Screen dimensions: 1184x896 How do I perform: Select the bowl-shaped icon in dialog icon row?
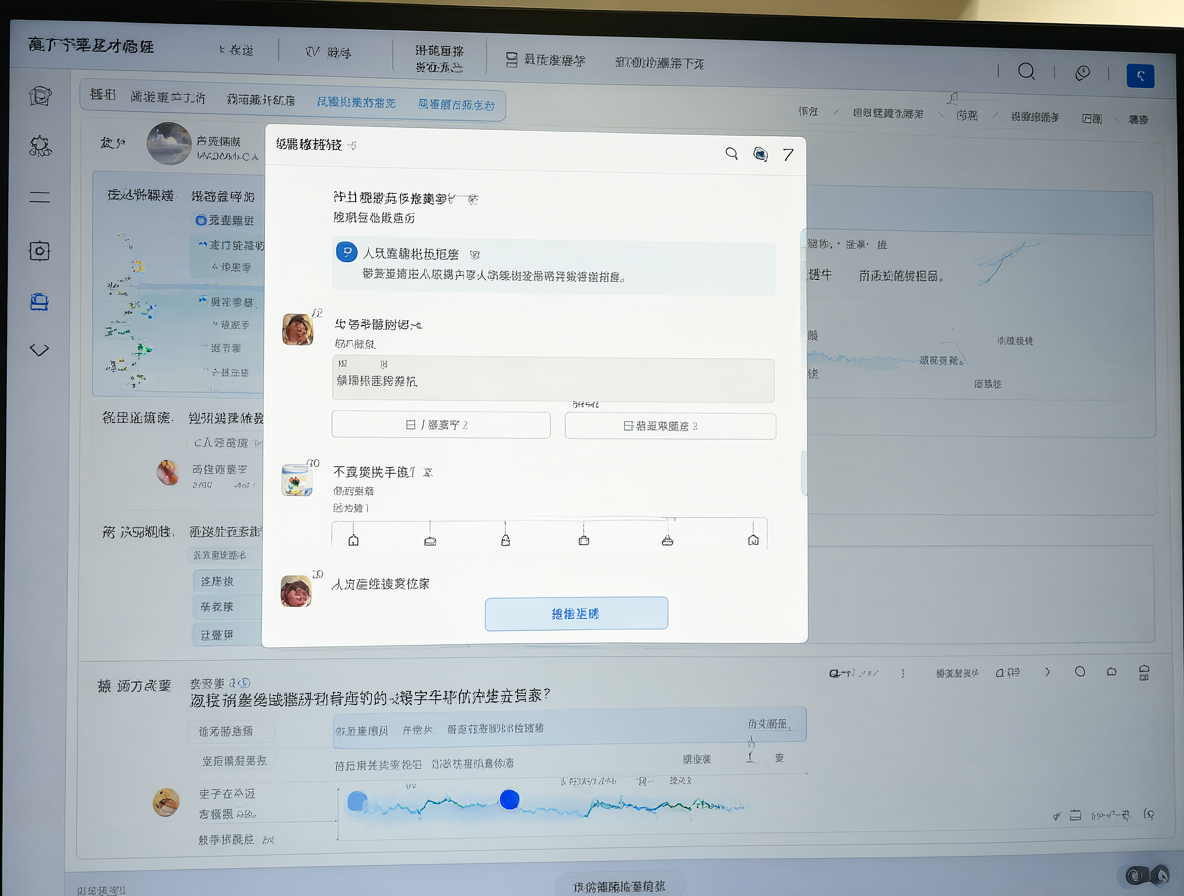430,540
